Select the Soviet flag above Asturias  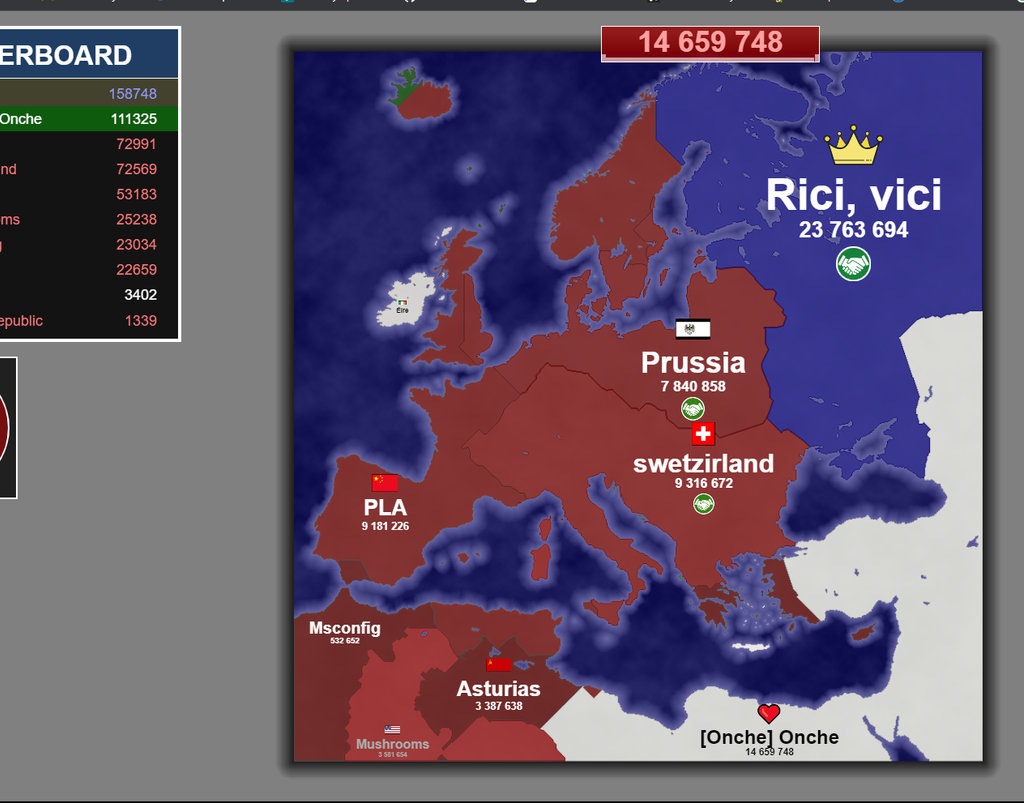pos(498,665)
